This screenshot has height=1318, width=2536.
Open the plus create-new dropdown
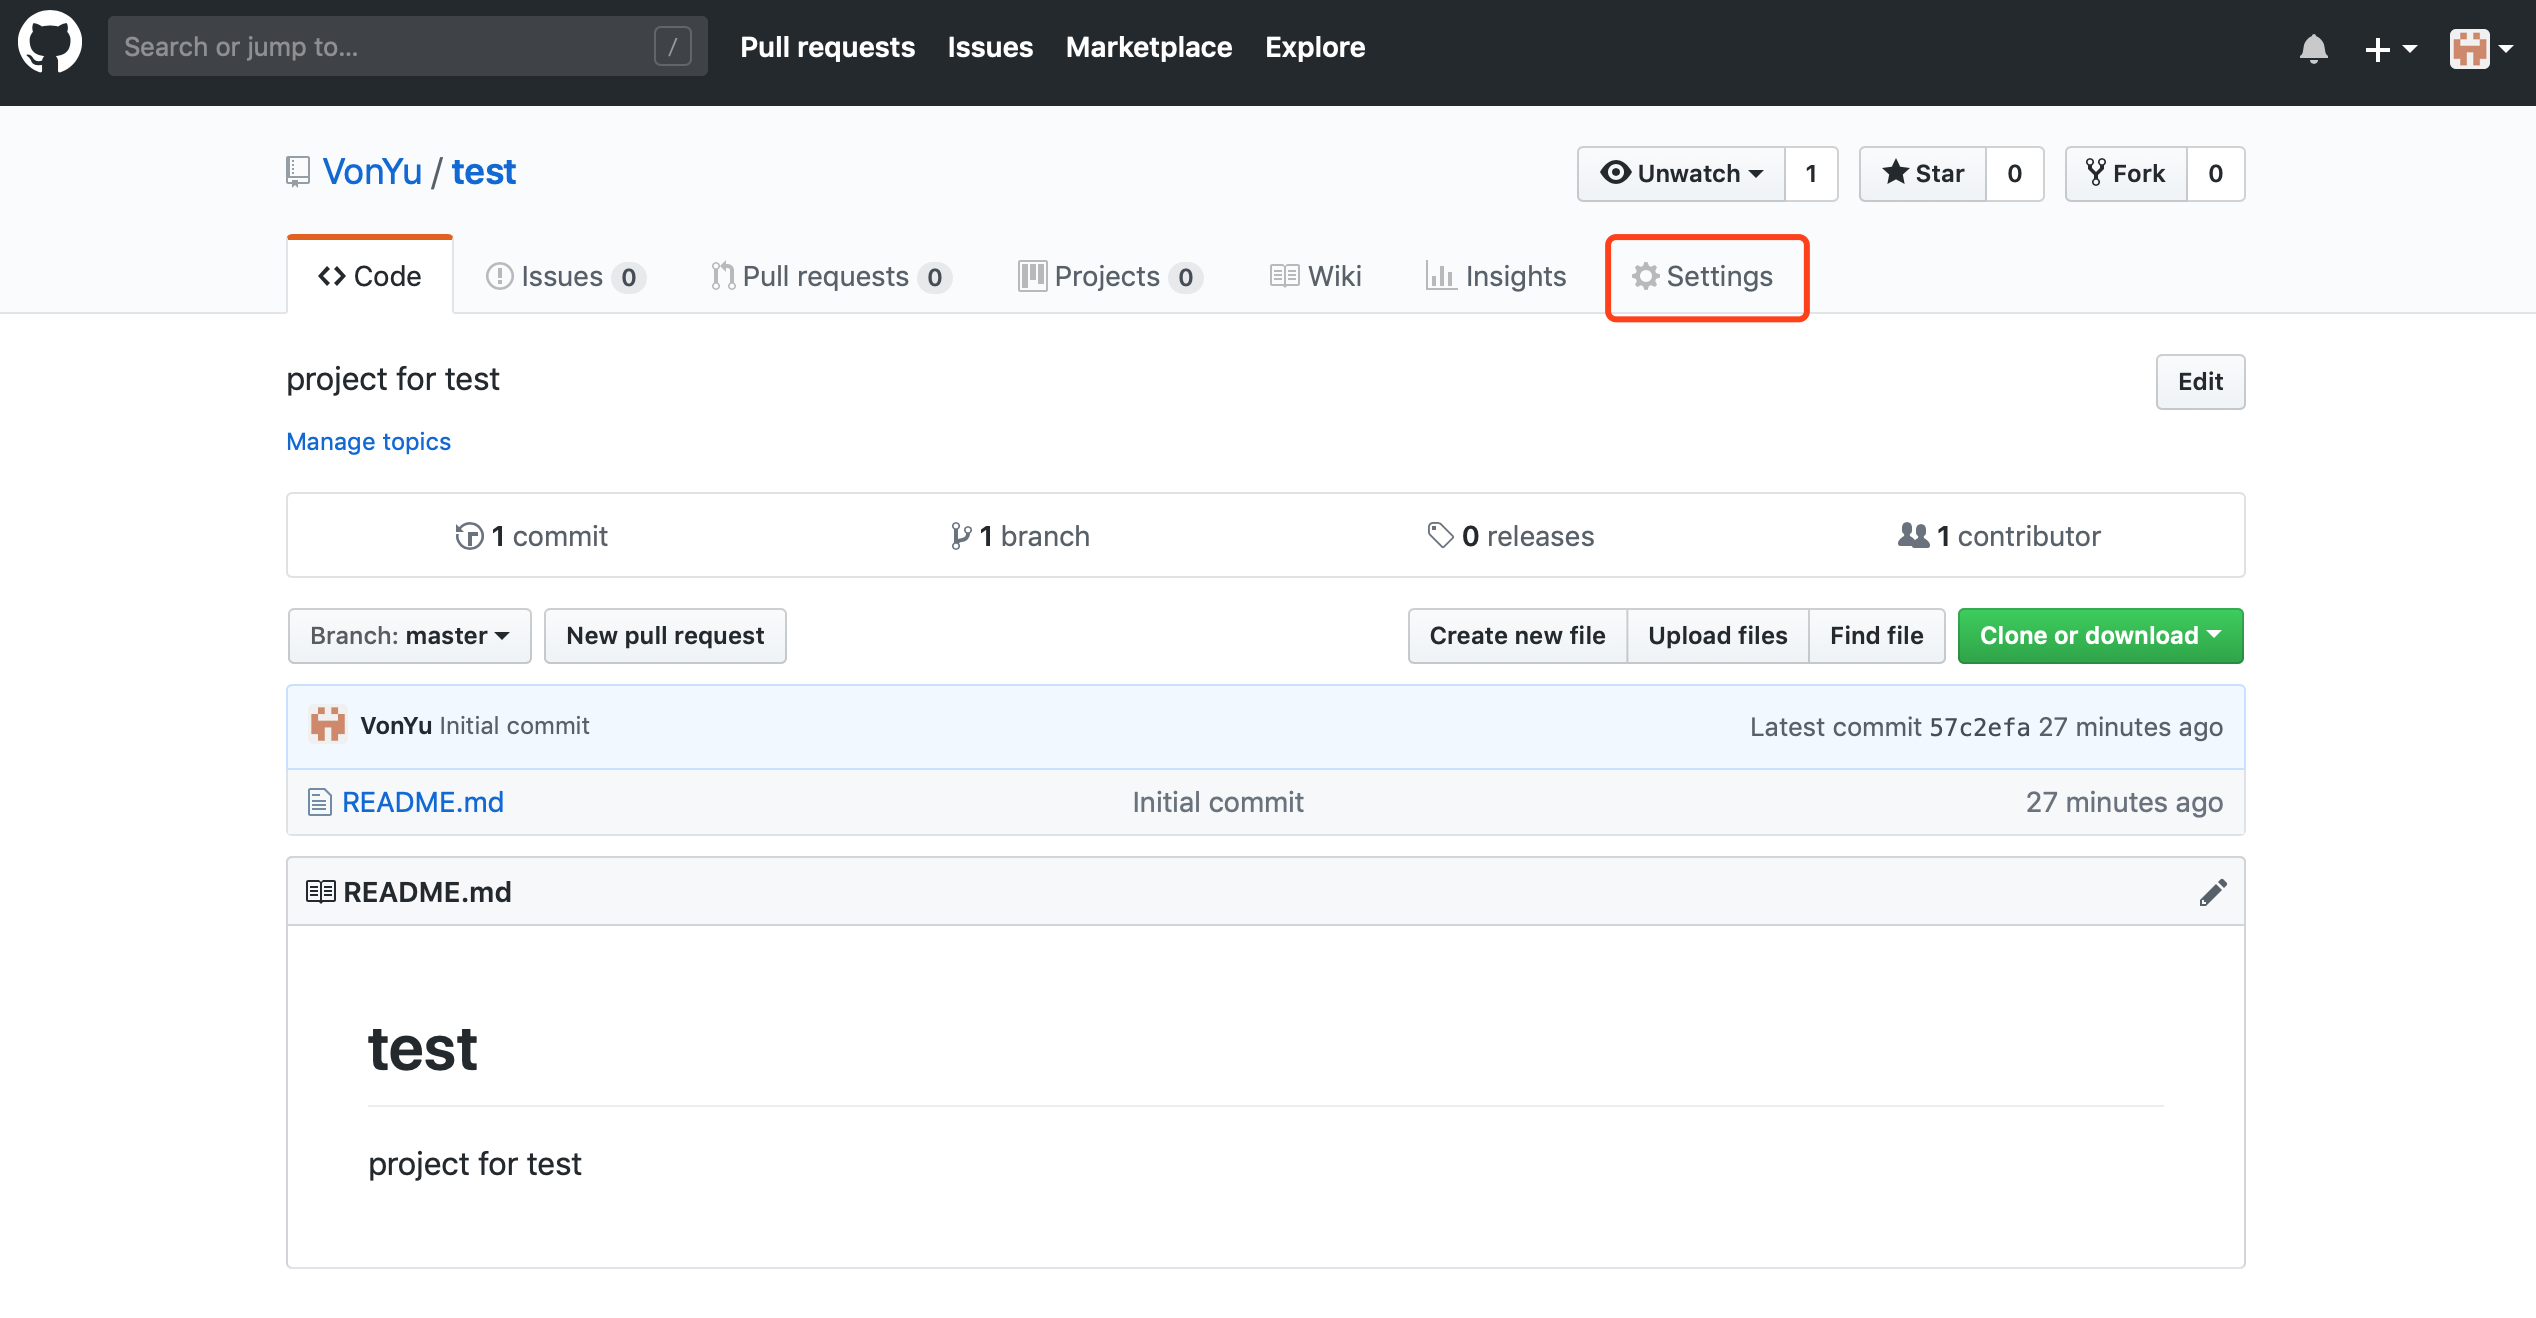click(x=2389, y=48)
